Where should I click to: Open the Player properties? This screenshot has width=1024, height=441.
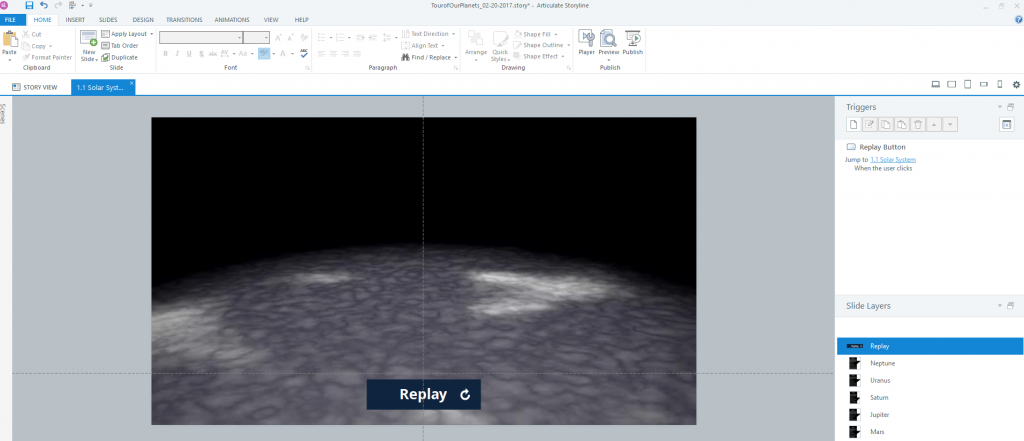tap(586, 41)
